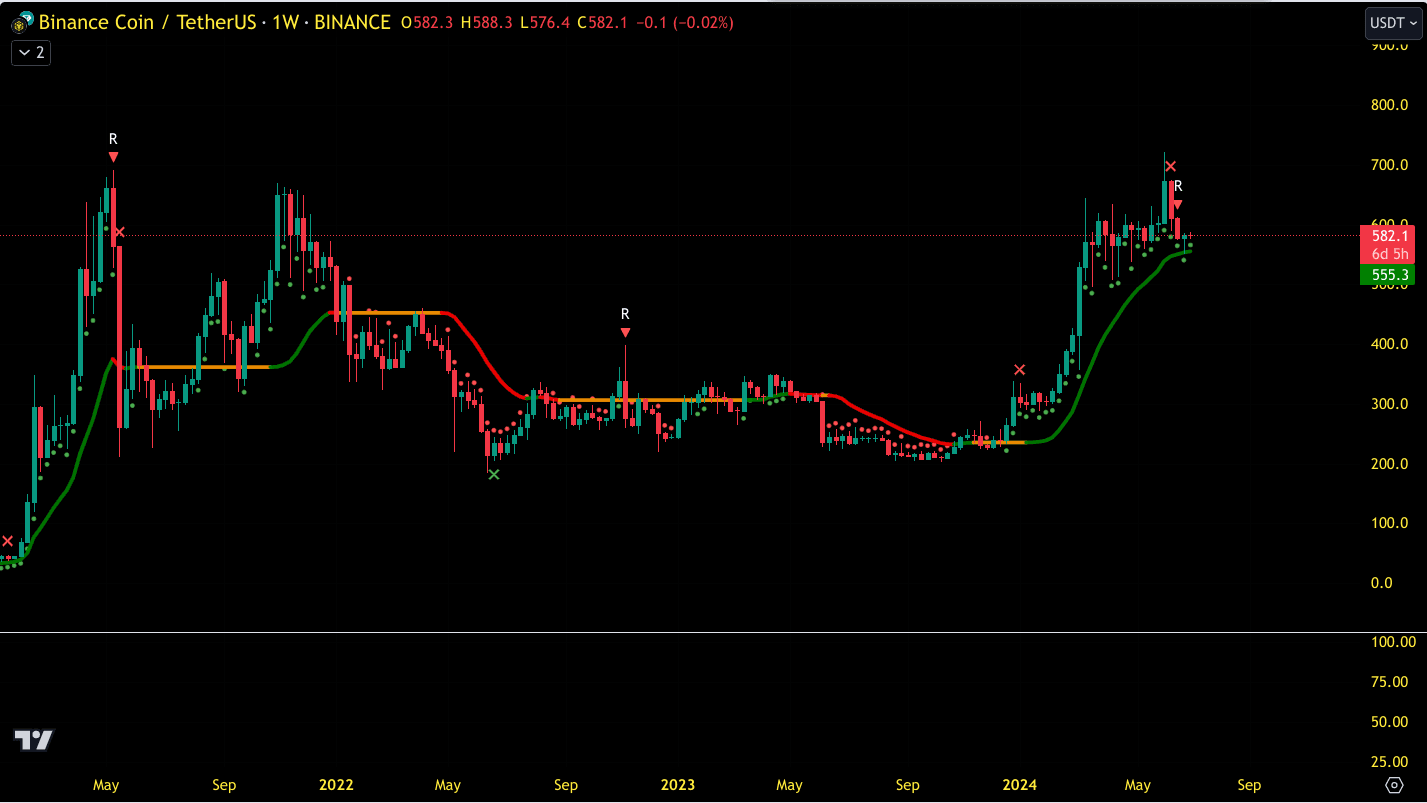1427x803 pixels.
Task: Click the 2023 time axis label
Action: tap(678, 785)
